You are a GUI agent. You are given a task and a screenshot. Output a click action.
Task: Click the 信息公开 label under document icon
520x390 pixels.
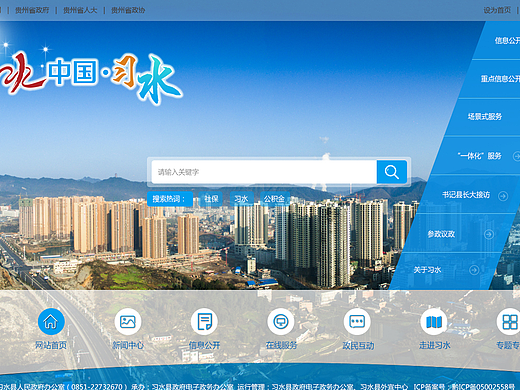[204, 345]
